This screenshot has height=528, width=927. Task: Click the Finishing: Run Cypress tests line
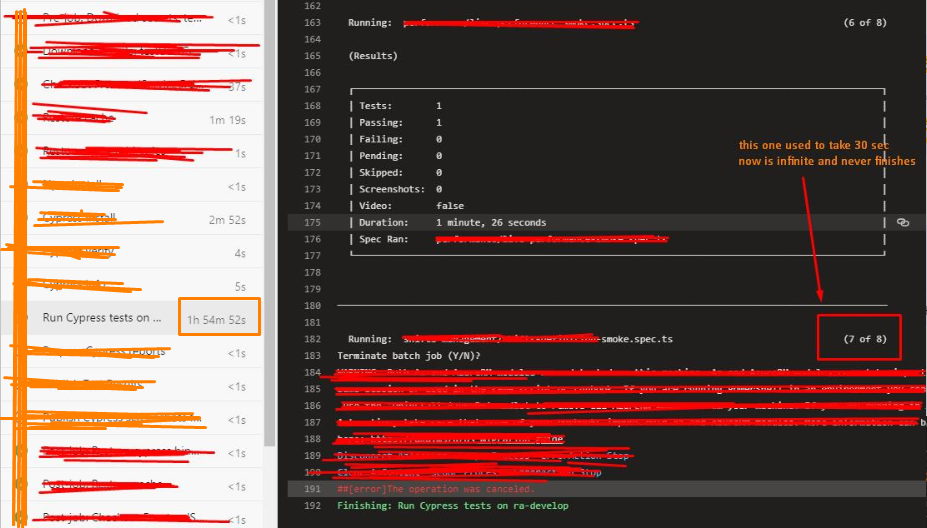453,506
